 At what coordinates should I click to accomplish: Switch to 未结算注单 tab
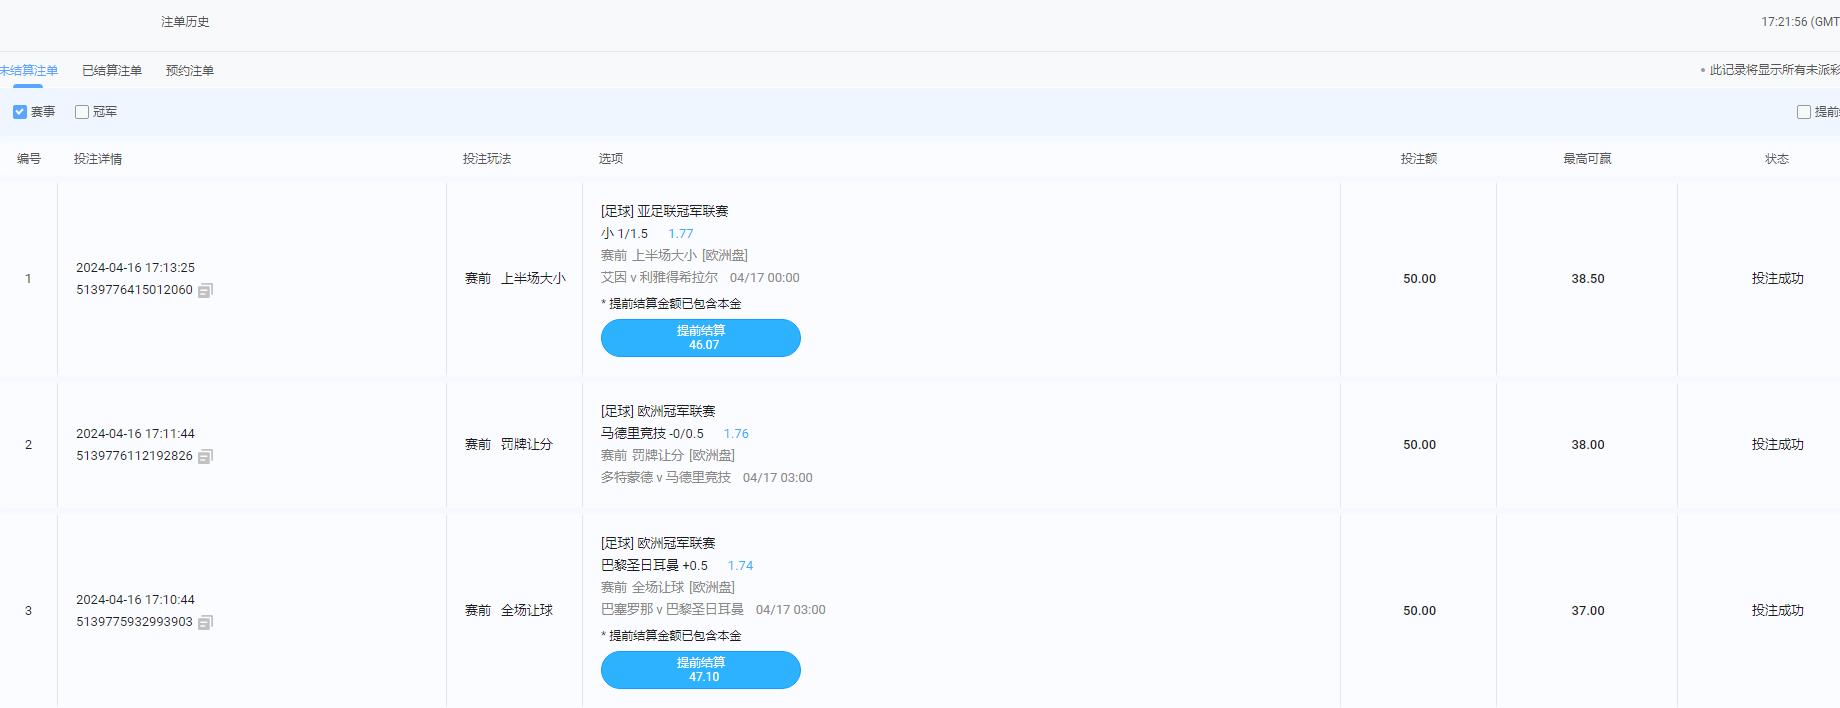[x=28, y=71]
